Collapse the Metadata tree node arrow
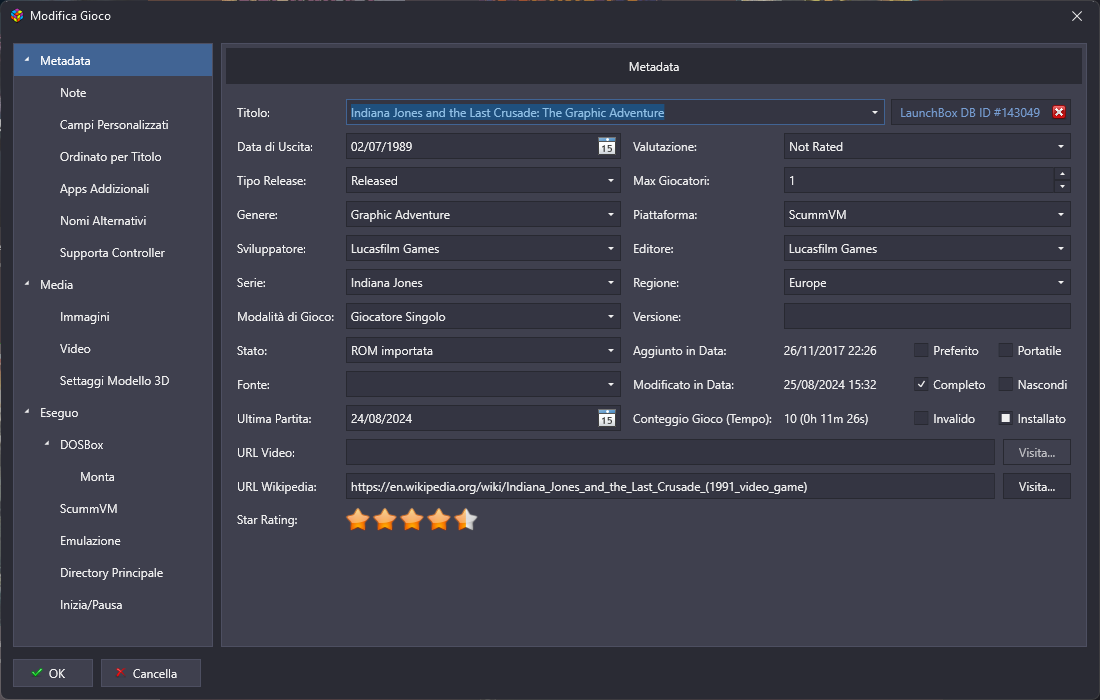This screenshot has width=1100, height=700. (x=27, y=60)
